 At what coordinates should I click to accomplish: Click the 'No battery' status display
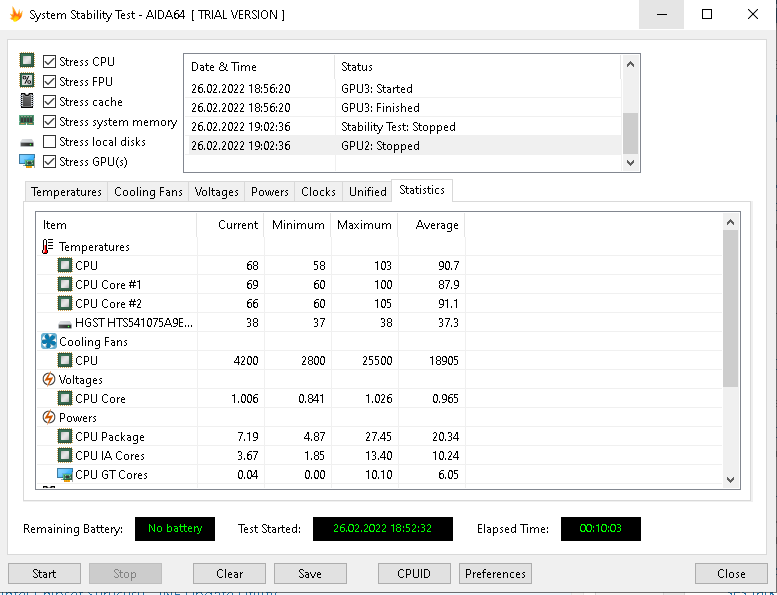tap(175, 529)
